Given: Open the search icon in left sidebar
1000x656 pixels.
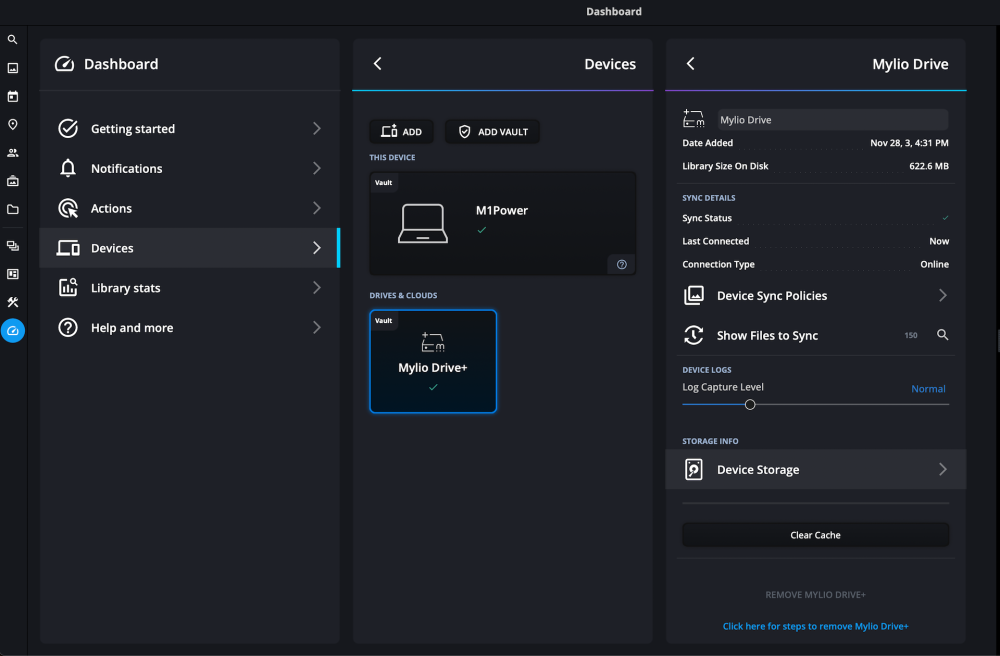Looking at the screenshot, I should pyautogui.click(x=12, y=40).
